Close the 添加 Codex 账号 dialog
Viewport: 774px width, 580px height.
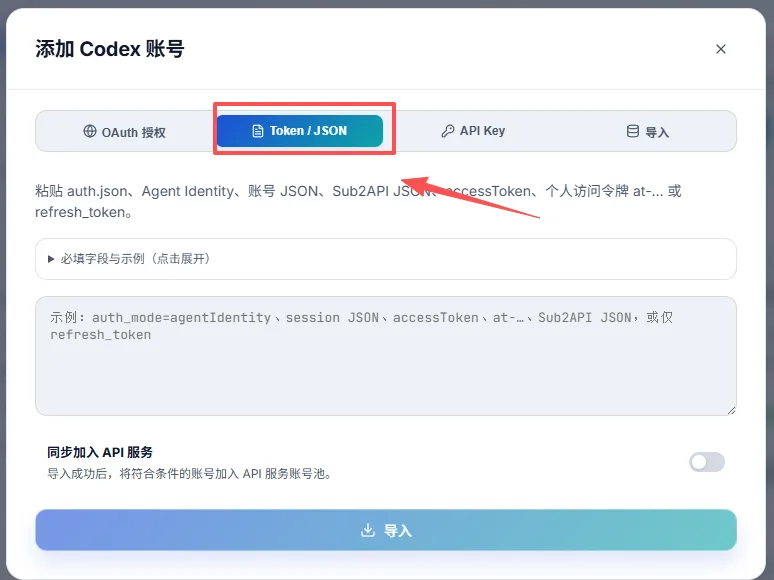click(721, 49)
